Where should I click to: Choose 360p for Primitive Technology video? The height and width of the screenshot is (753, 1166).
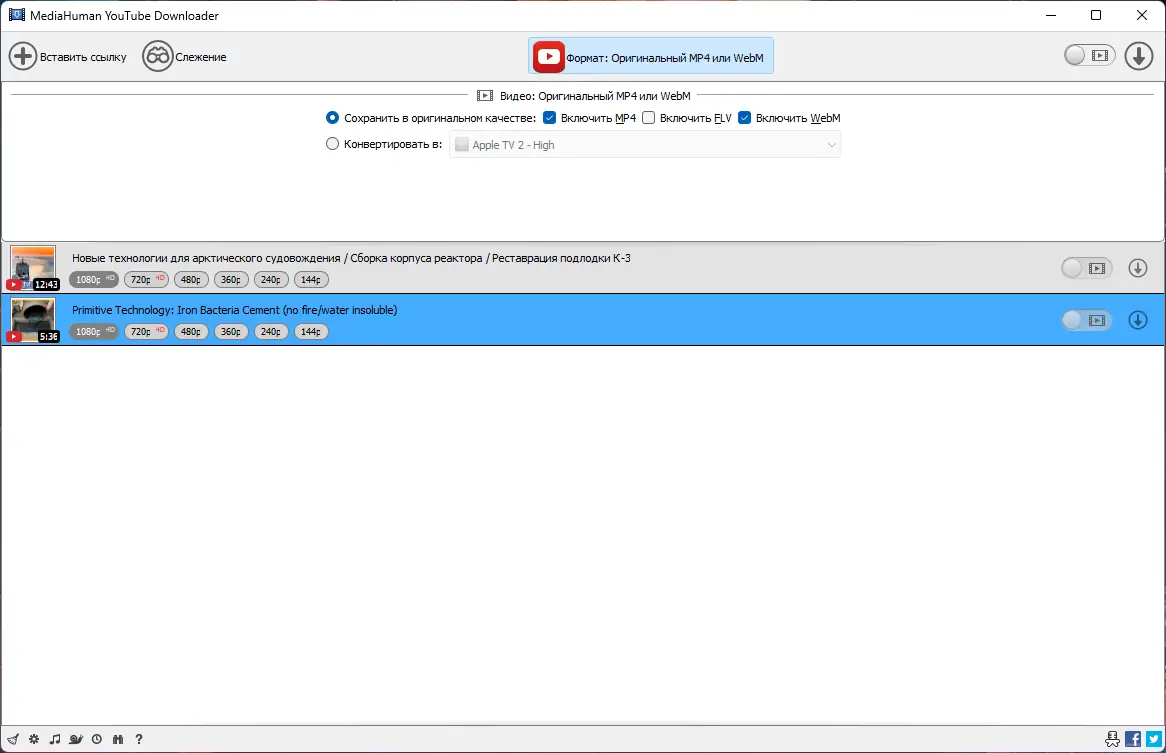[231, 332]
